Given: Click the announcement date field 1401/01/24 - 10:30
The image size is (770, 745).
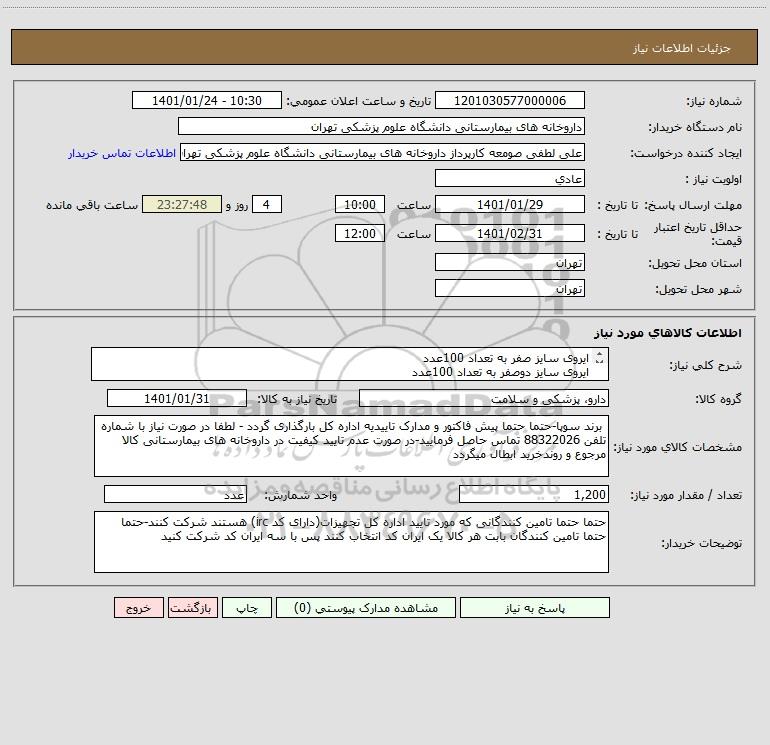Looking at the screenshot, I should click(207, 100).
